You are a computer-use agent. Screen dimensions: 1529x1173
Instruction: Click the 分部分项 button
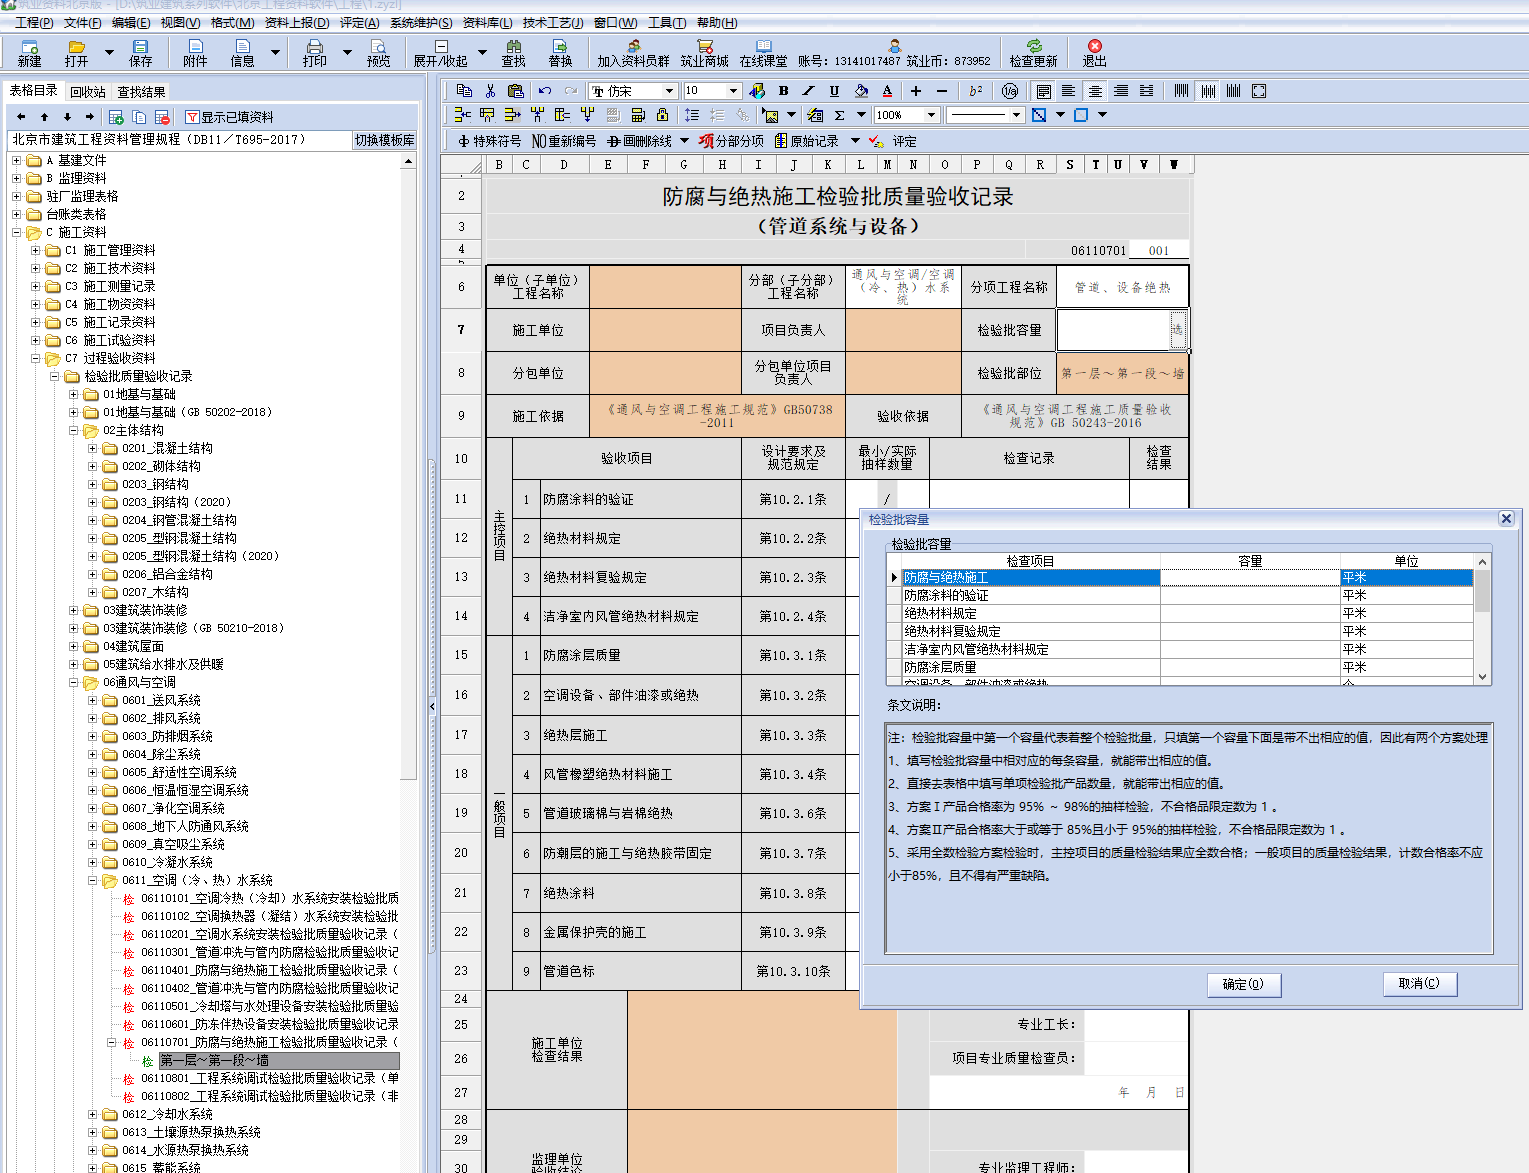732,141
